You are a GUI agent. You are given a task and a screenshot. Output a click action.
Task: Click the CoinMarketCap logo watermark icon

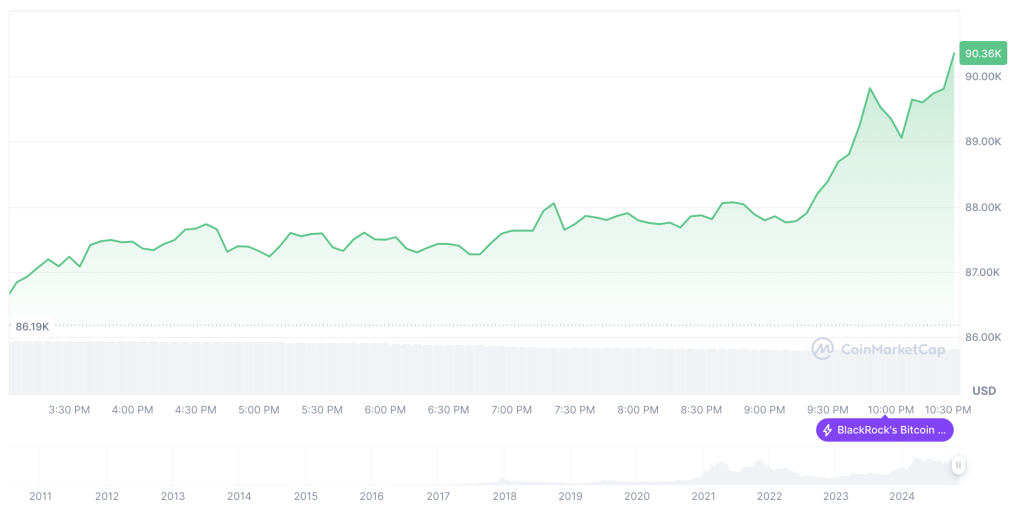[x=822, y=349]
